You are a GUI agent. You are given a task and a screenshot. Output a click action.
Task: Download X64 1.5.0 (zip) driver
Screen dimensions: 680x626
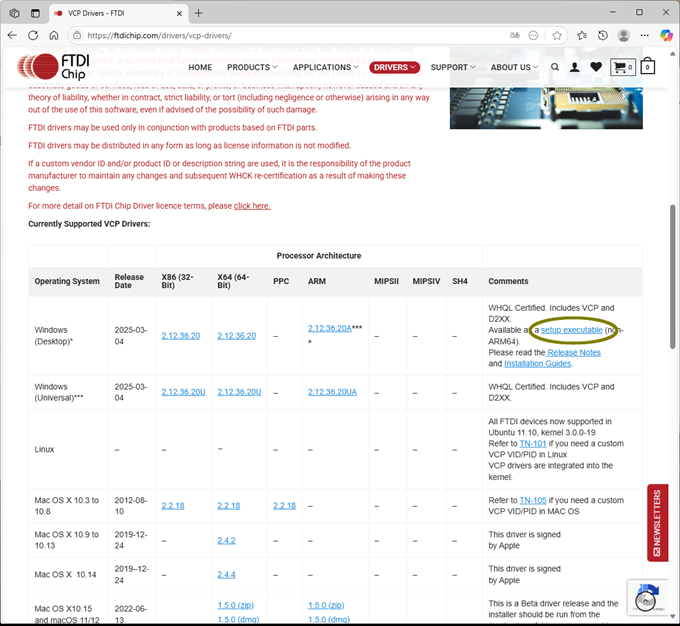click(235, 605)
